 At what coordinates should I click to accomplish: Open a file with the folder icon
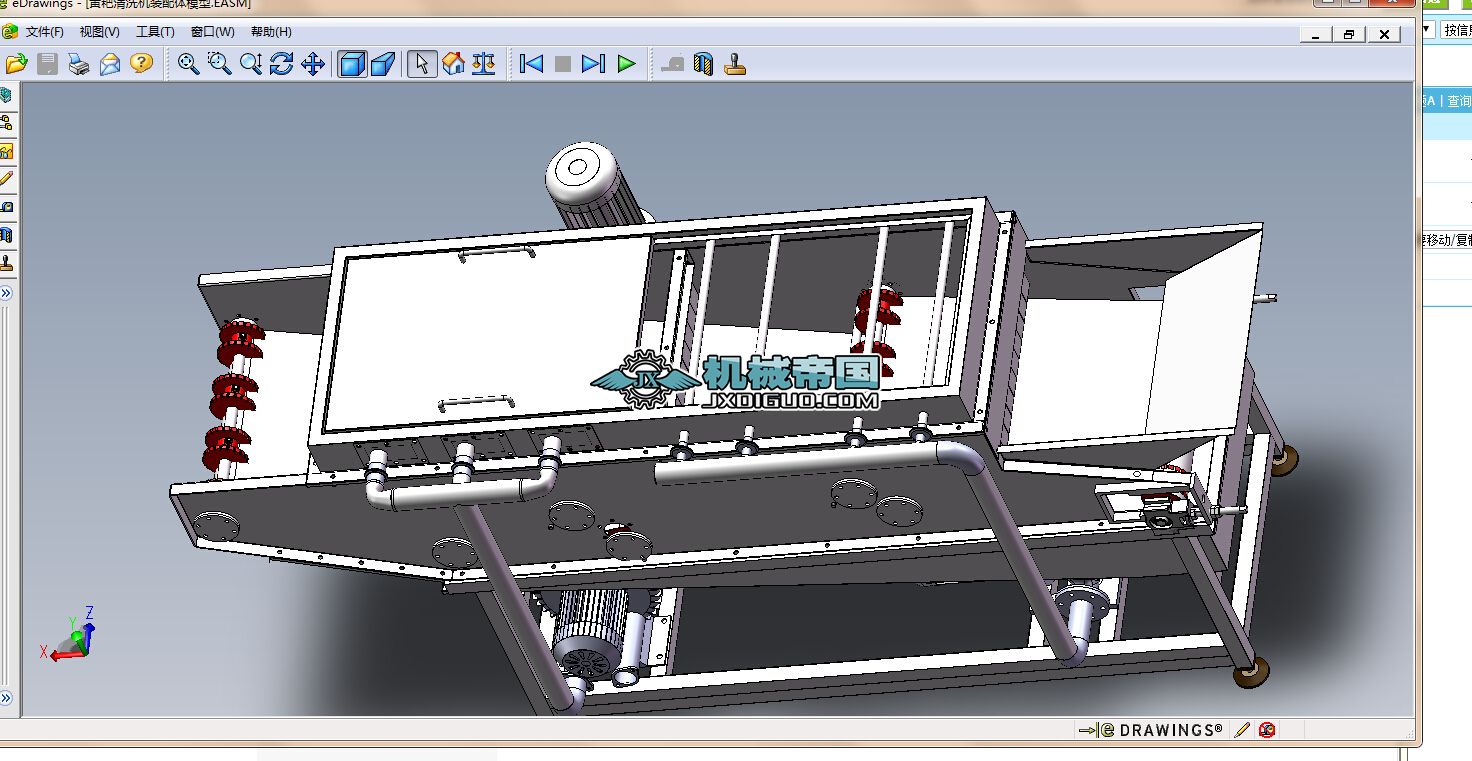coord(17,64)
